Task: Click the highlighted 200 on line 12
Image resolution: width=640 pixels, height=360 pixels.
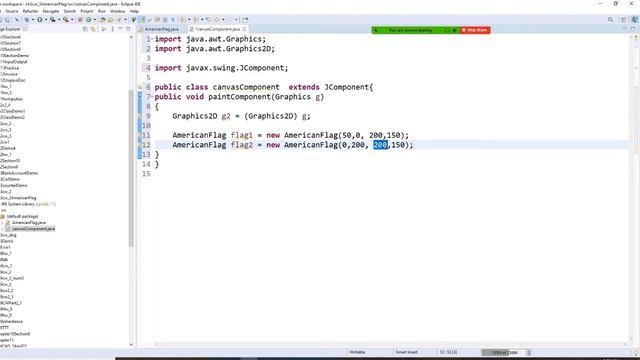Action: pos(380,145)
